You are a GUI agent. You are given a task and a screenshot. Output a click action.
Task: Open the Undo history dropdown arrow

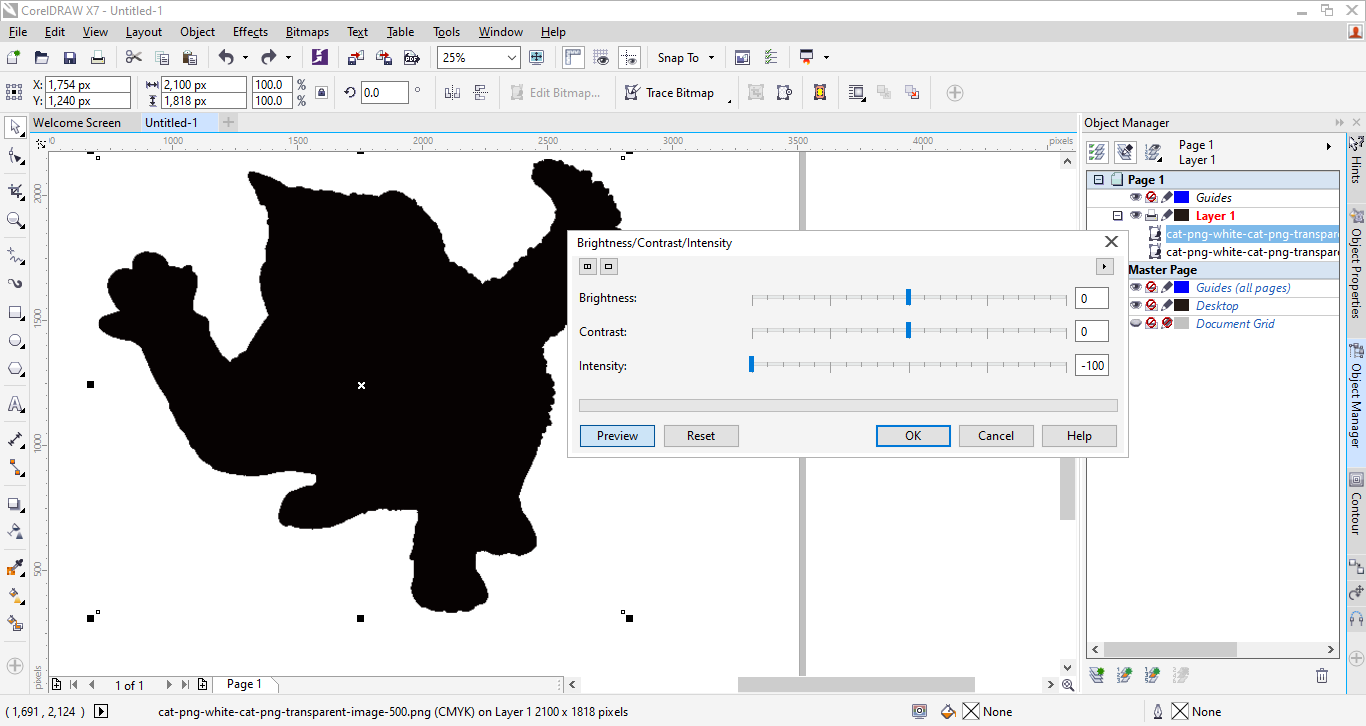point(245,57)
